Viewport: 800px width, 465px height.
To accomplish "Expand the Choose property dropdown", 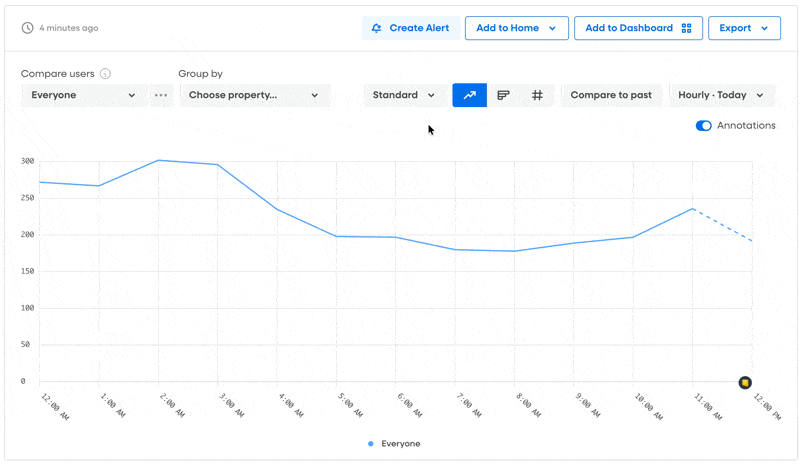I will [x=254, y=95].
